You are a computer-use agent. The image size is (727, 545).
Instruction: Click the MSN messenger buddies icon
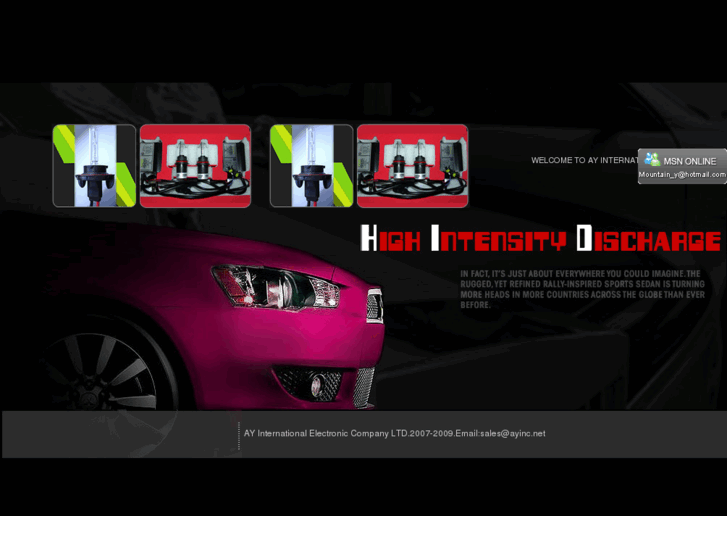tap(652, 159)
